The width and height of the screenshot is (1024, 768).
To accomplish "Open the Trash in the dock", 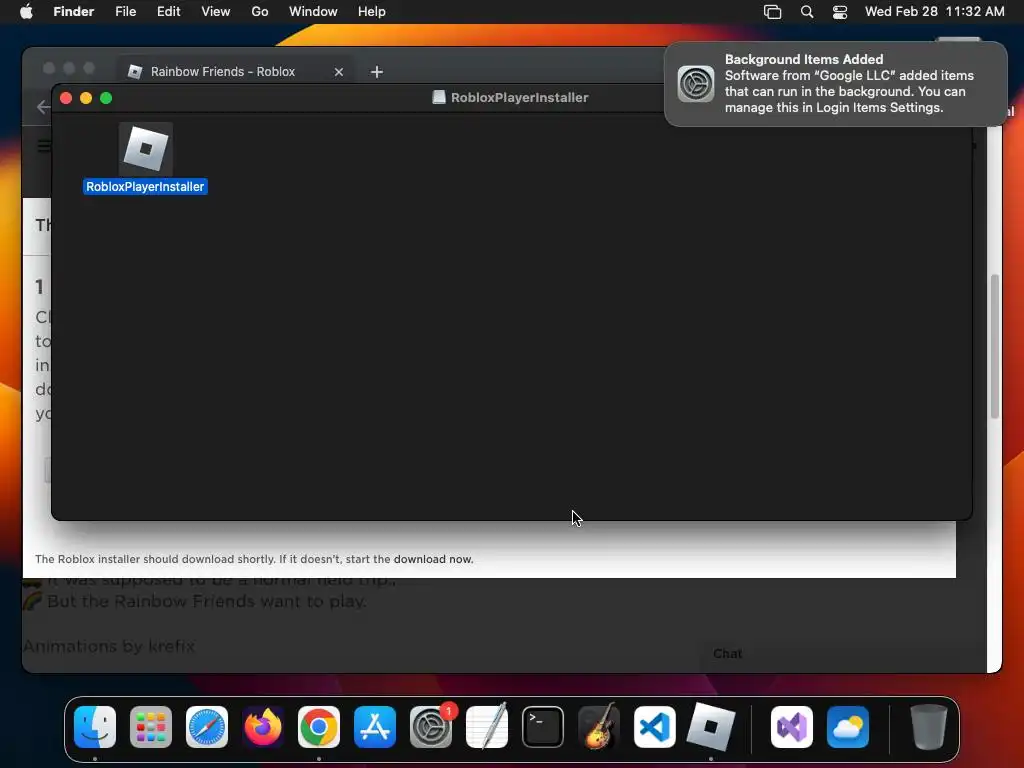I will [x=929, y=726].
